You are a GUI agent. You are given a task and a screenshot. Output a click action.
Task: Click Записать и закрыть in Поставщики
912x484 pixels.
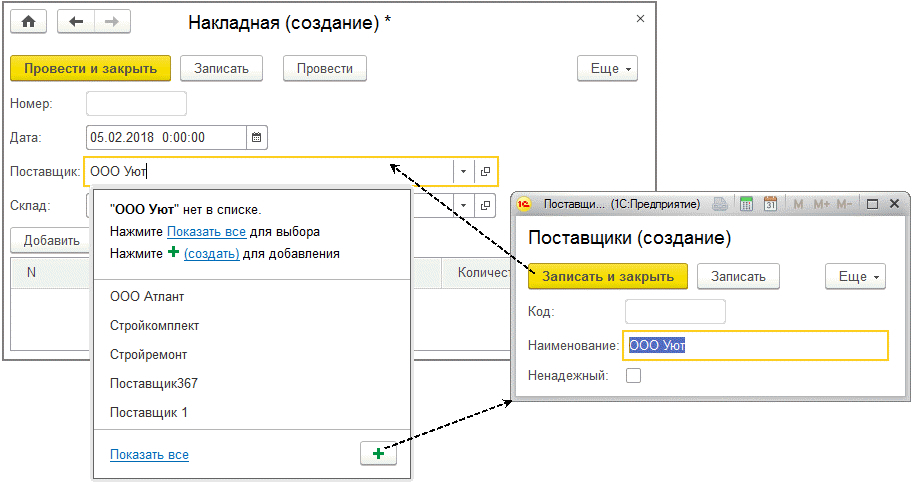[608, 276]
